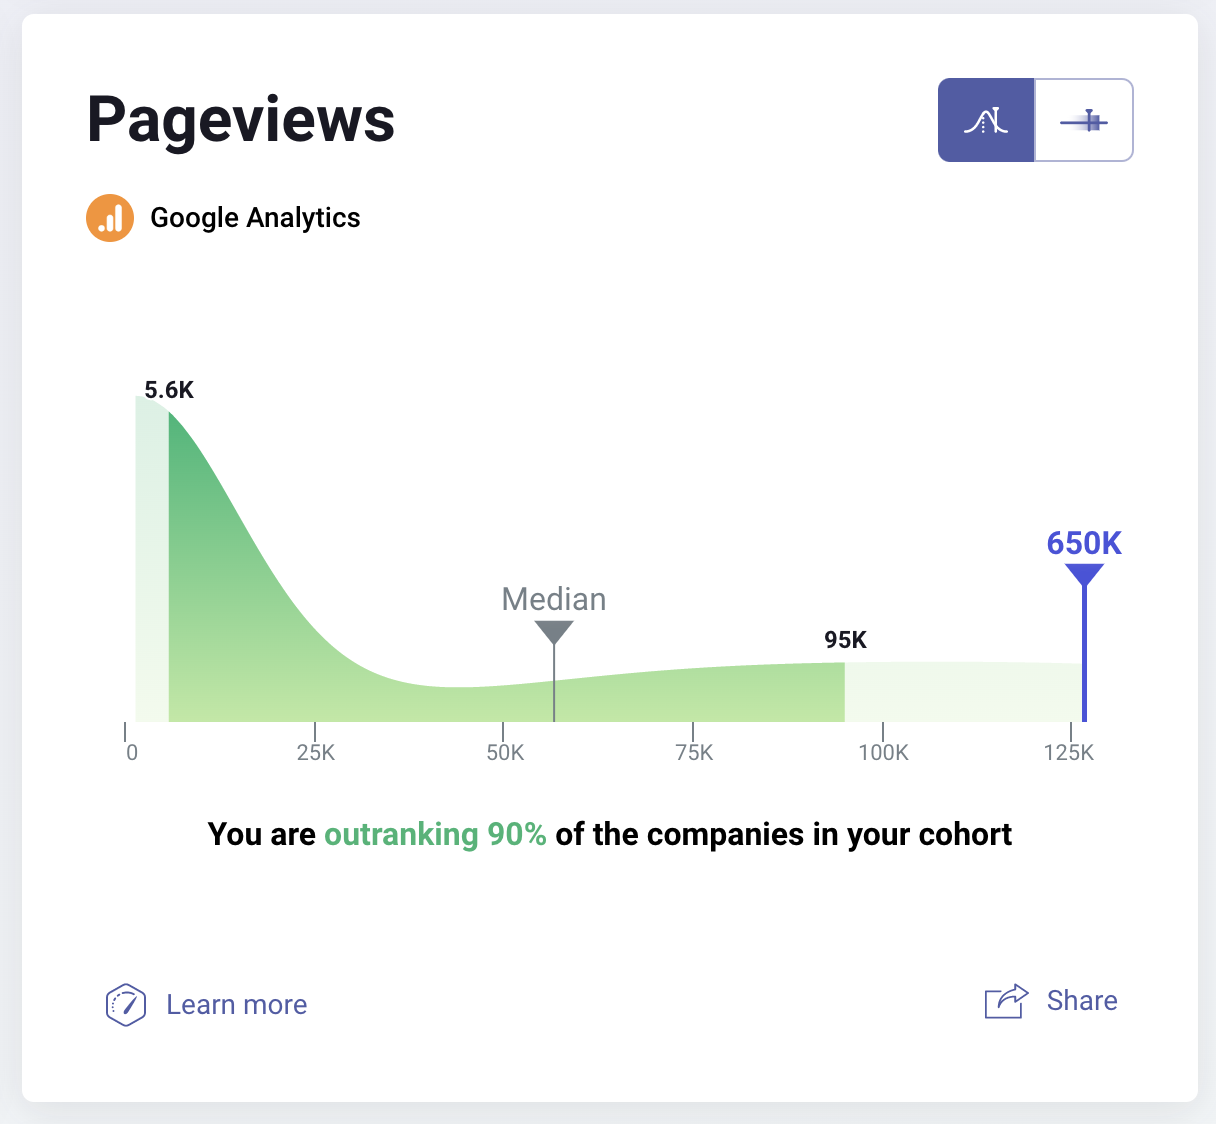Open the Learn more link

(236, 1004)
